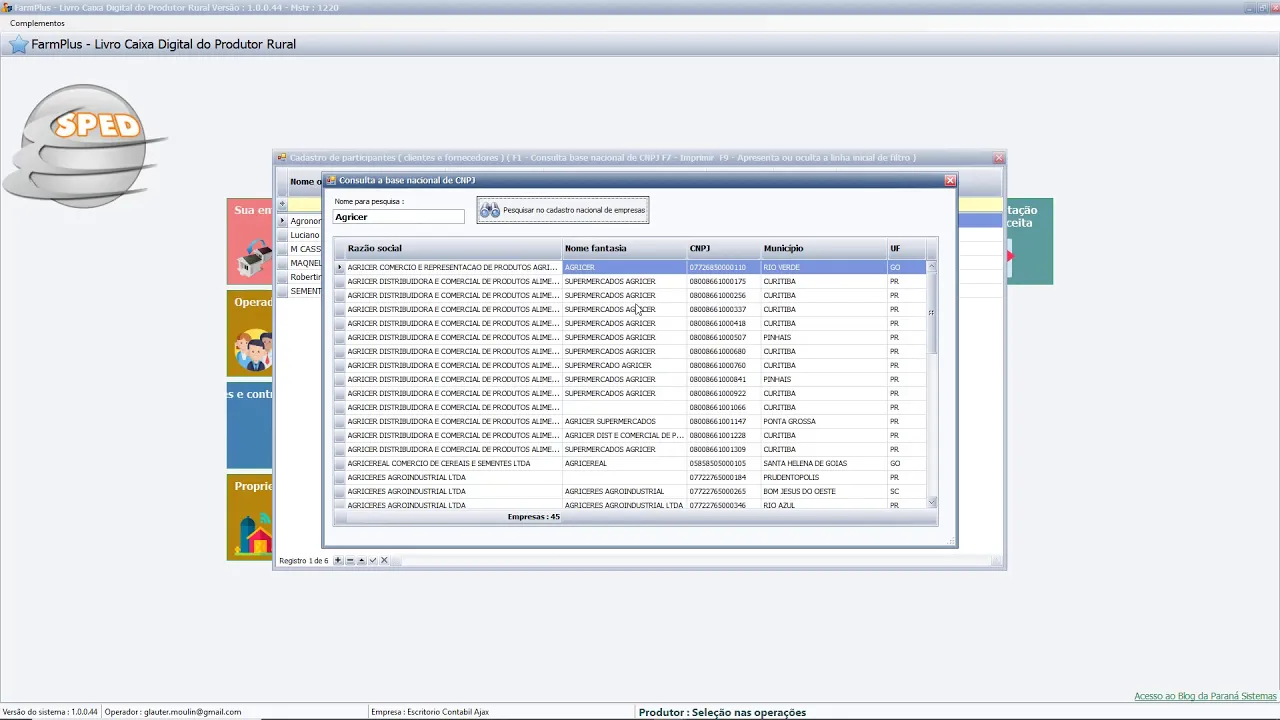Click row selector beside 08008661000175 row
This screenshot has height=720, width=1280.
click(340, 281)
